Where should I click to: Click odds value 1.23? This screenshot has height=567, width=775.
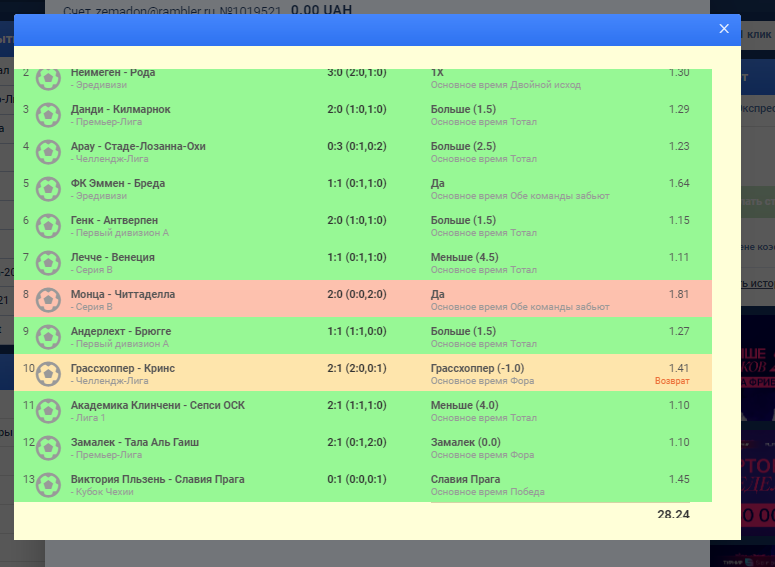tap(679, 146)
